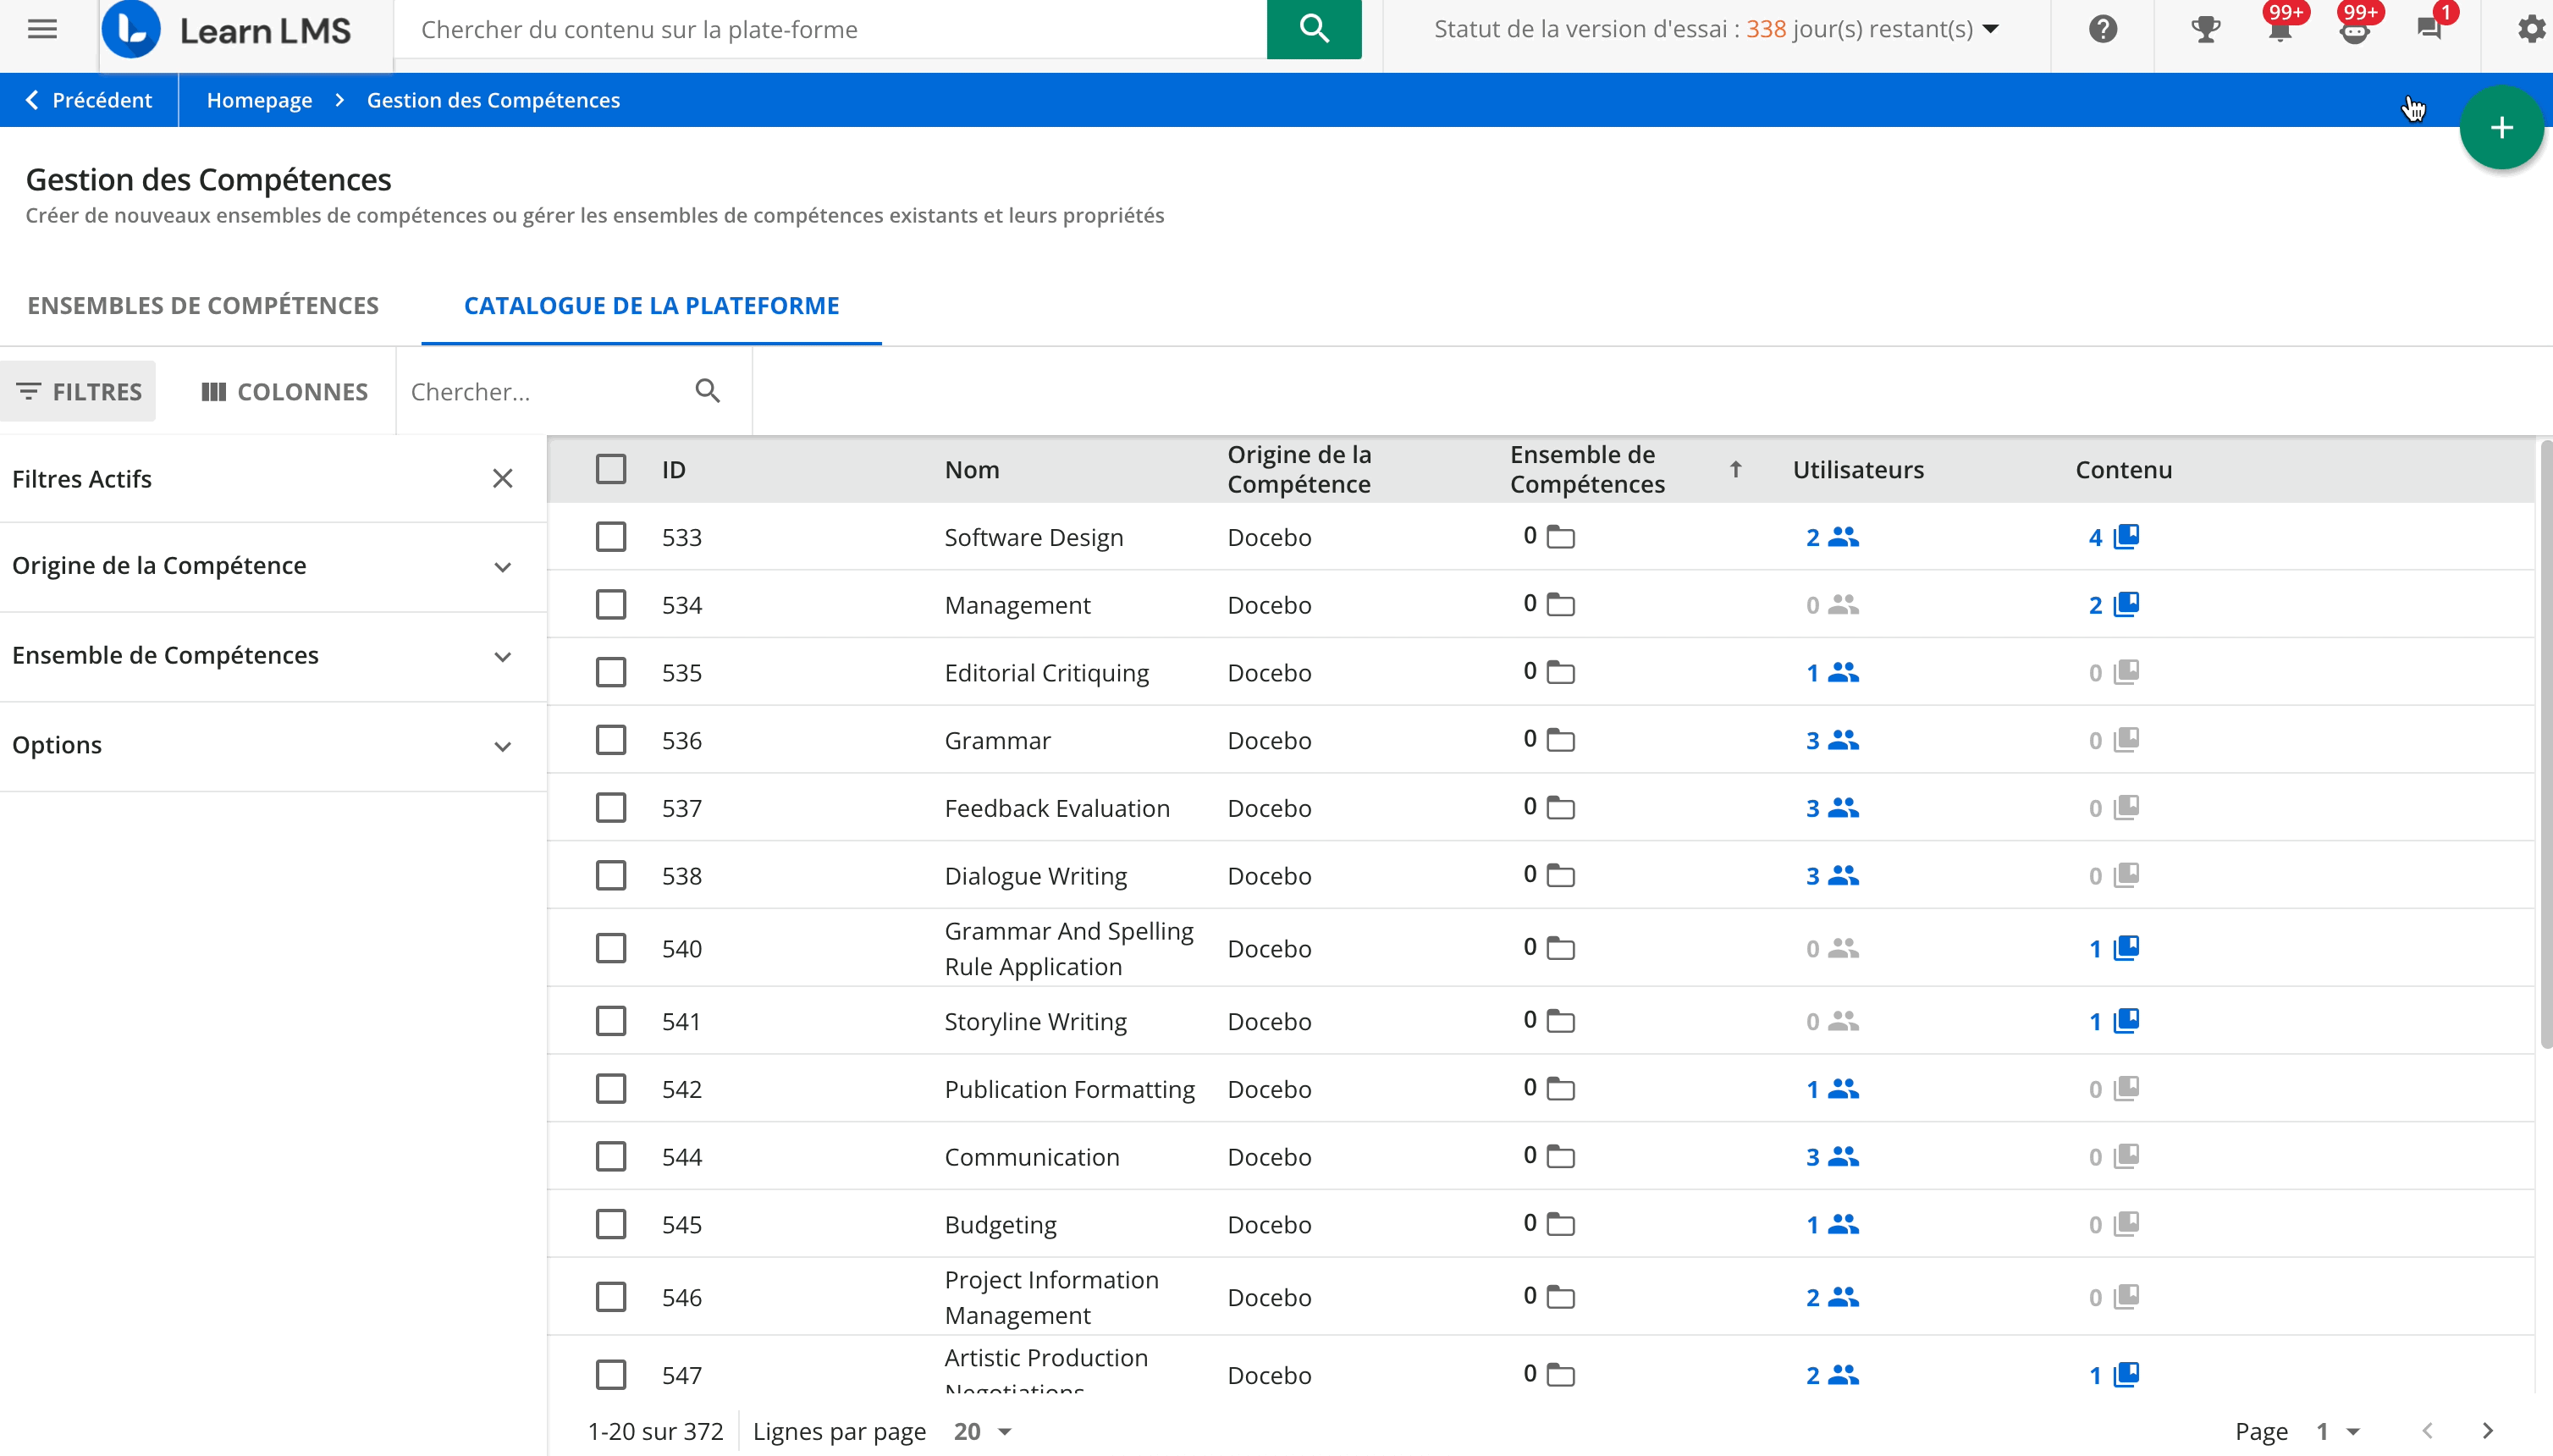Viewport: 2553px width, 1456px height.
Task: Open users icon for Software Design
Action: [1843, 537]
